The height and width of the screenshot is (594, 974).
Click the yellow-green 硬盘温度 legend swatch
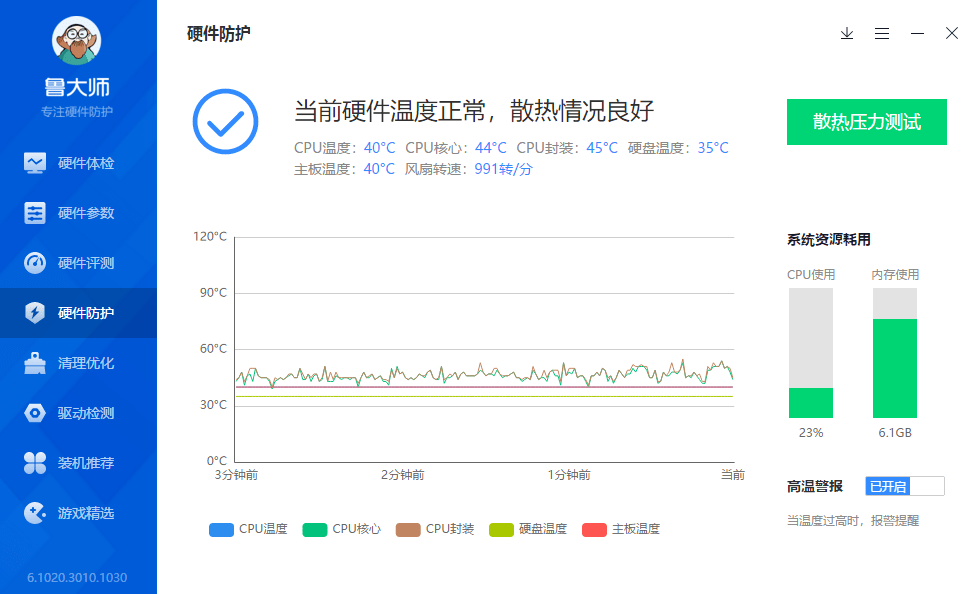(501, 529)
